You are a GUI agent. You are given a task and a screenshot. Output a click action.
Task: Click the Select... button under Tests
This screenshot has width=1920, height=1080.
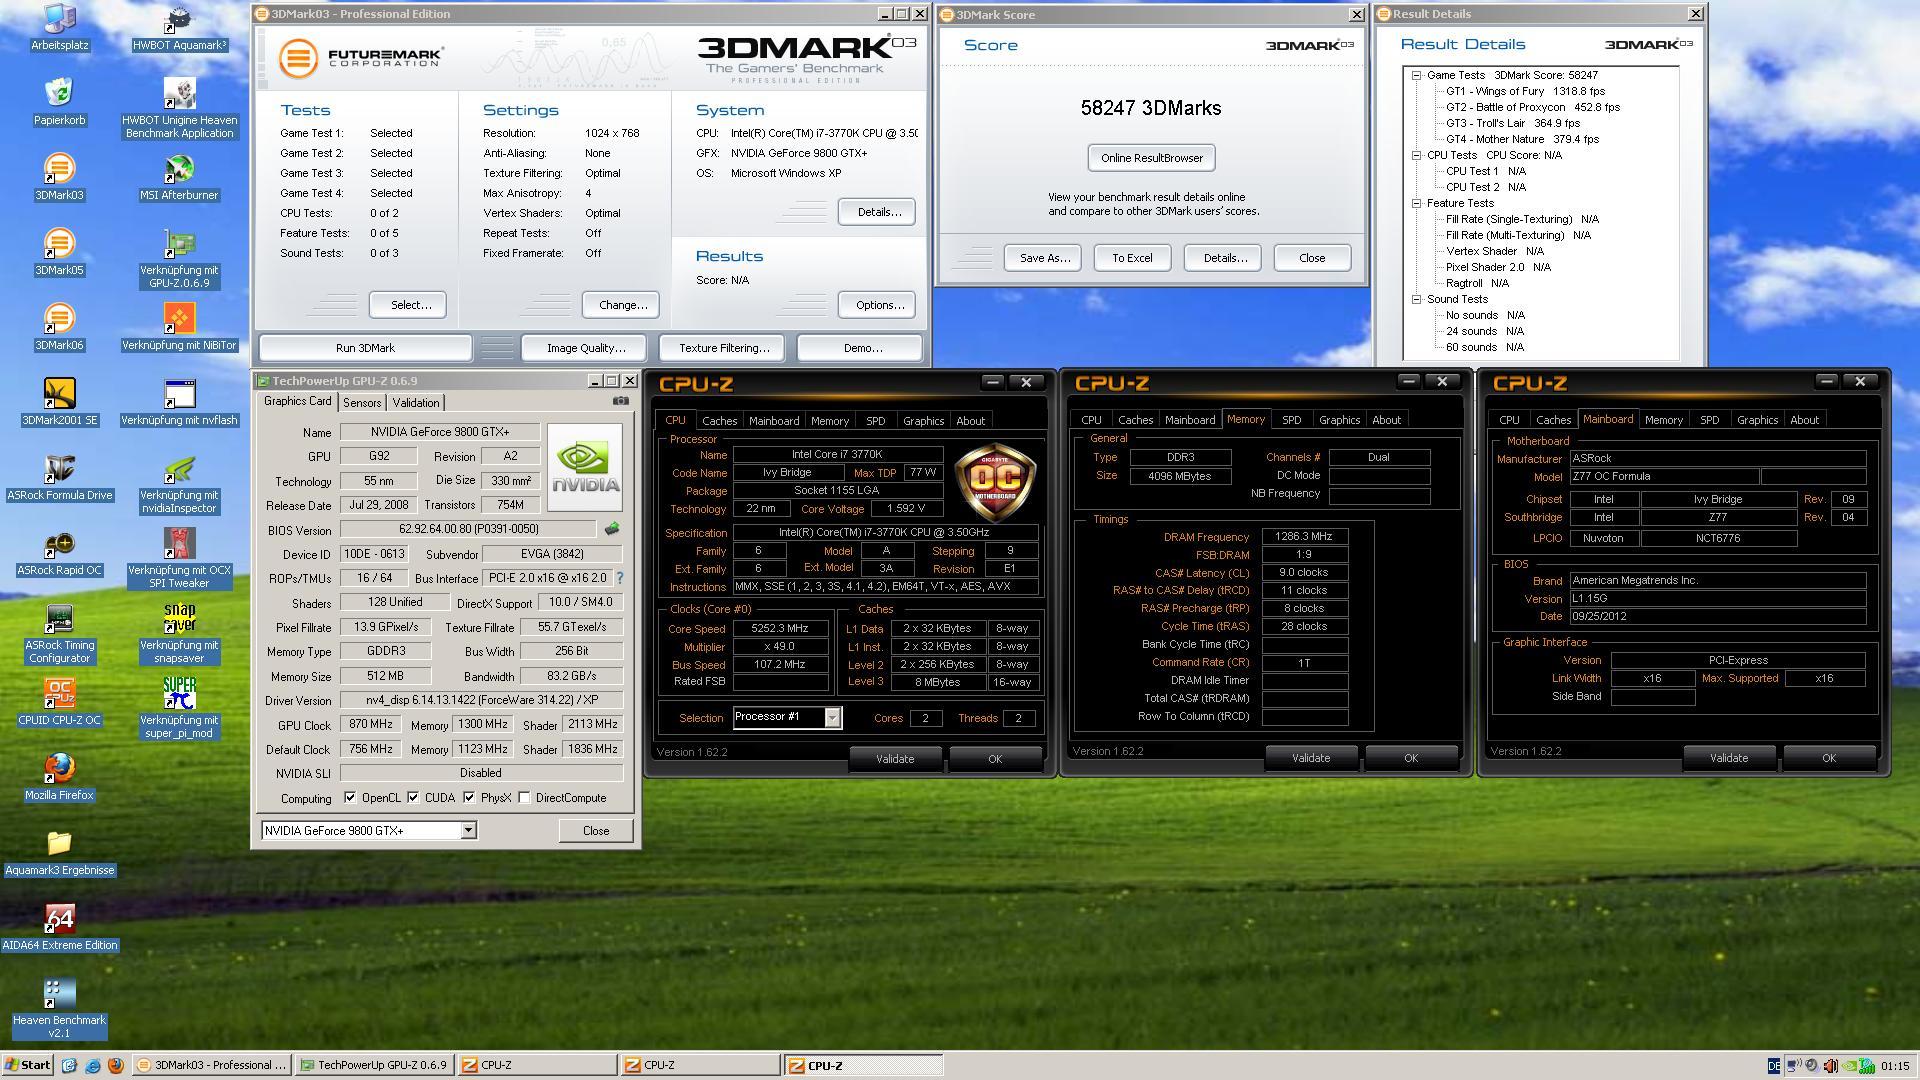point(410,305)
